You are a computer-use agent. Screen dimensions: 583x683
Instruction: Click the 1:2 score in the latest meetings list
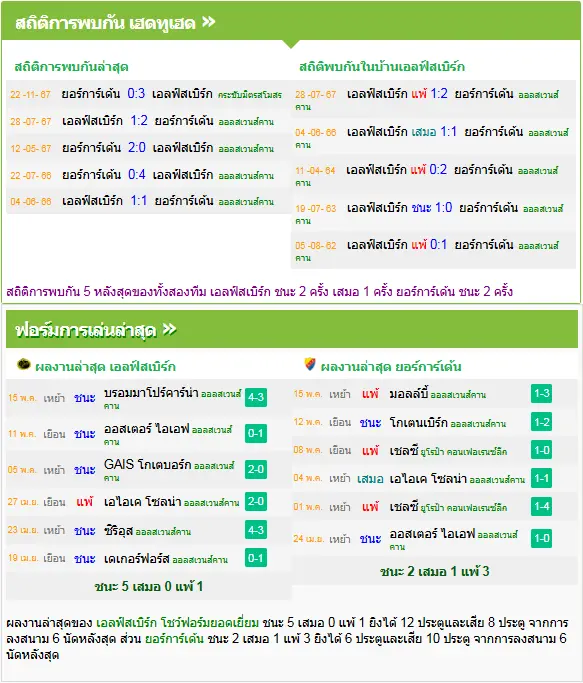[139, 121]
